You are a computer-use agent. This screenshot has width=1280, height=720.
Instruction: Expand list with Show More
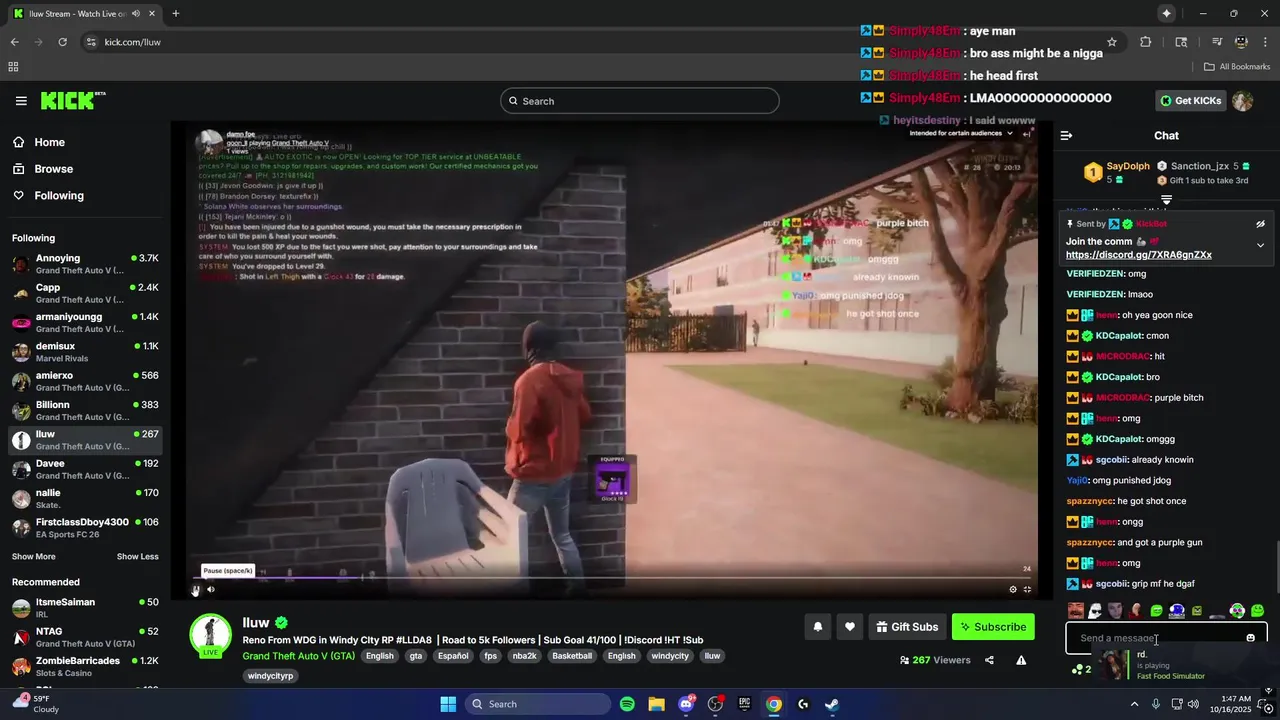tap(34, 556)
